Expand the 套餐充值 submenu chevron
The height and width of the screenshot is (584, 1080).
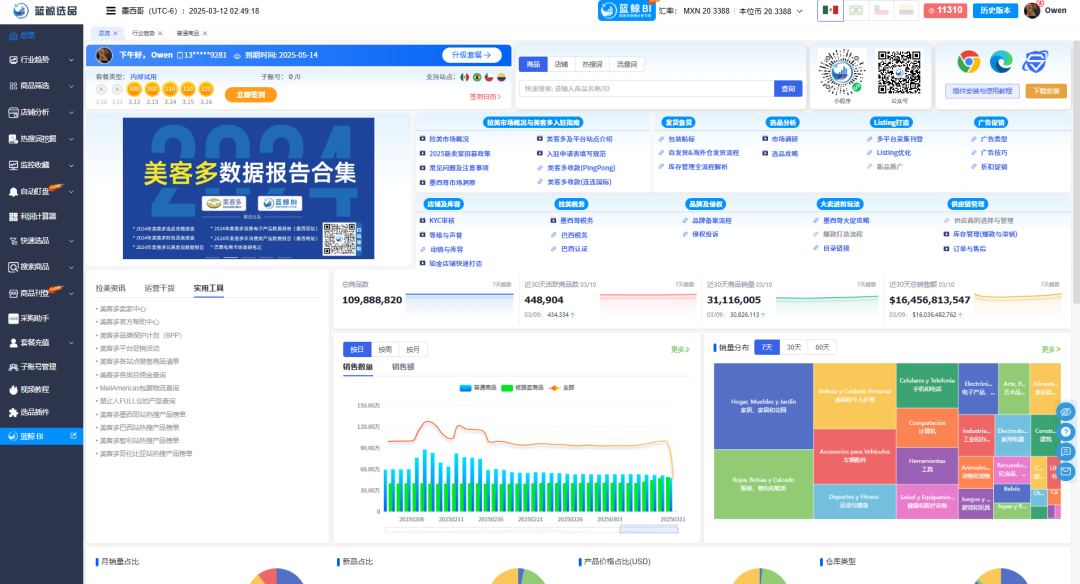71,343
